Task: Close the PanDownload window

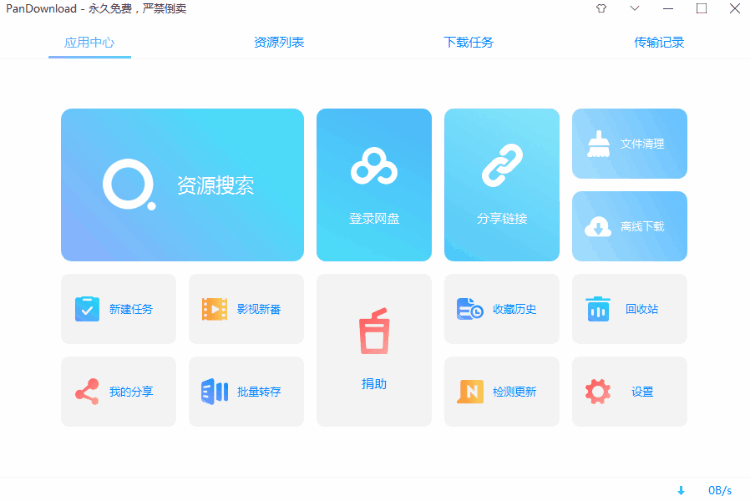Action: click(x=735, y=8)
